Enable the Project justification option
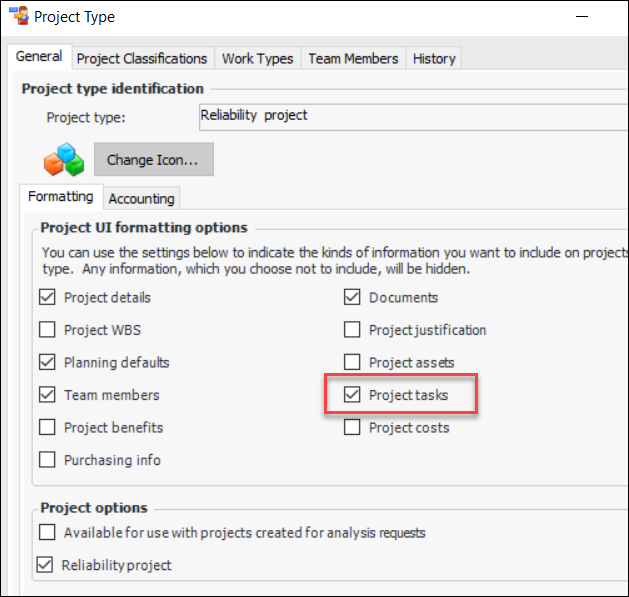This screenshot has height=597, width=629. tap(352, 330)
